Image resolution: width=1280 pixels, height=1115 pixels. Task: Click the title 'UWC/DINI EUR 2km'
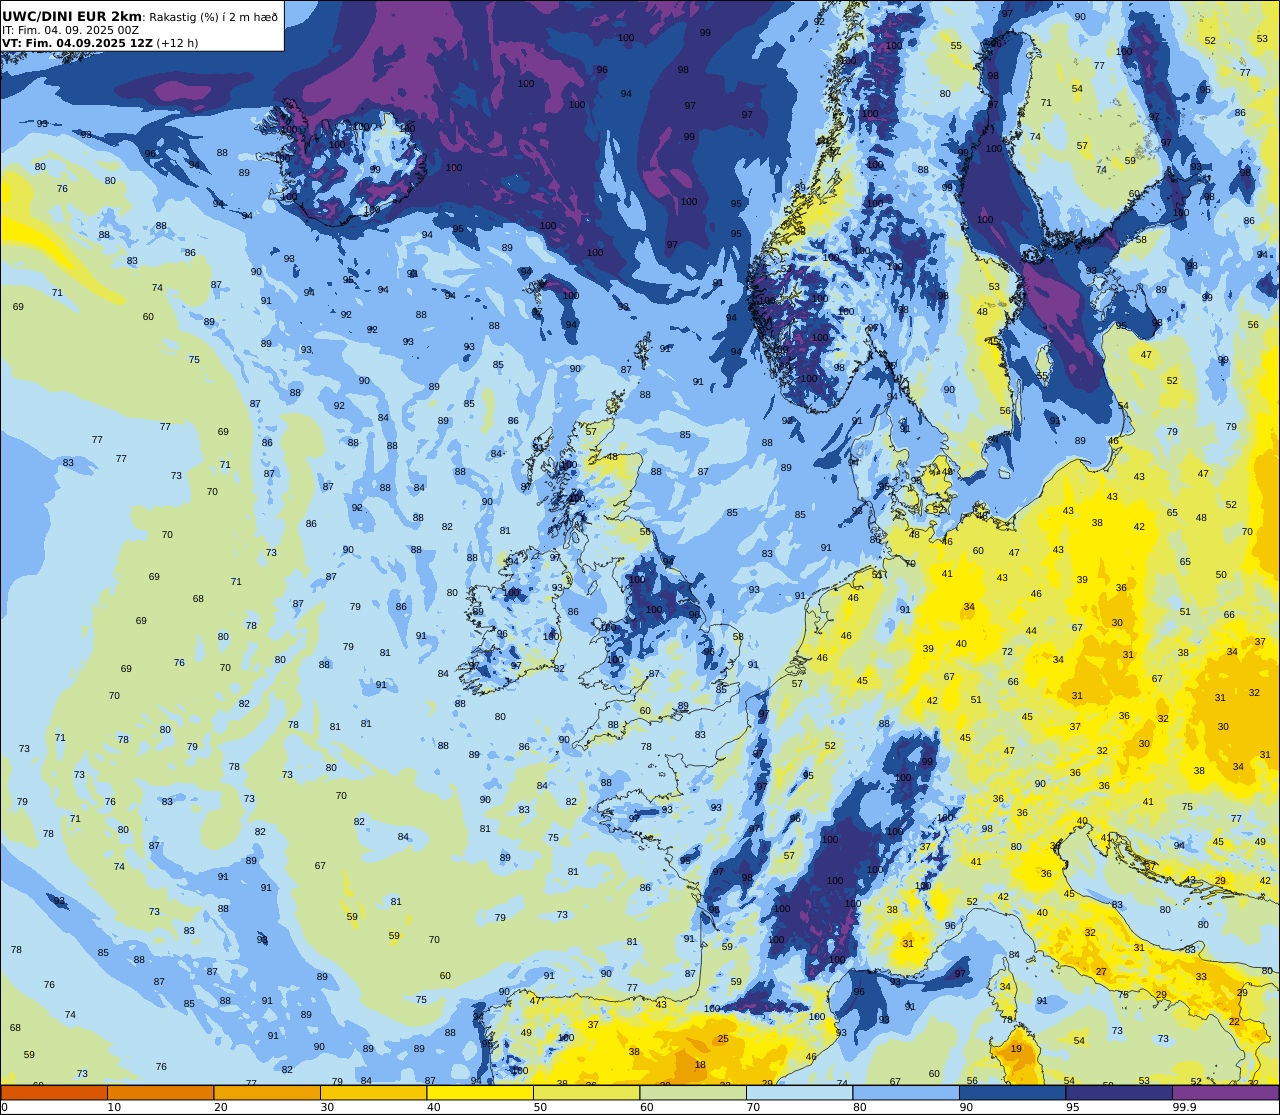pyautogui.click(x=72, y=16)
